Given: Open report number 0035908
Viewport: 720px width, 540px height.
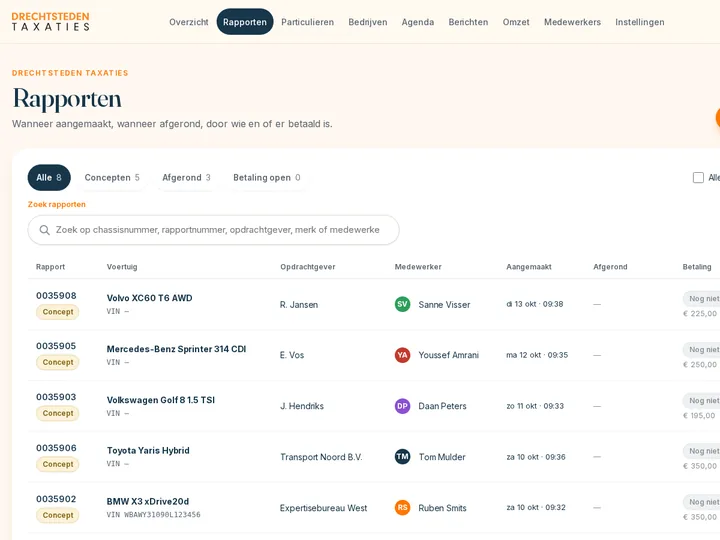Looking at the screenshot, I should pyautogui.click(x=56, y=296).
